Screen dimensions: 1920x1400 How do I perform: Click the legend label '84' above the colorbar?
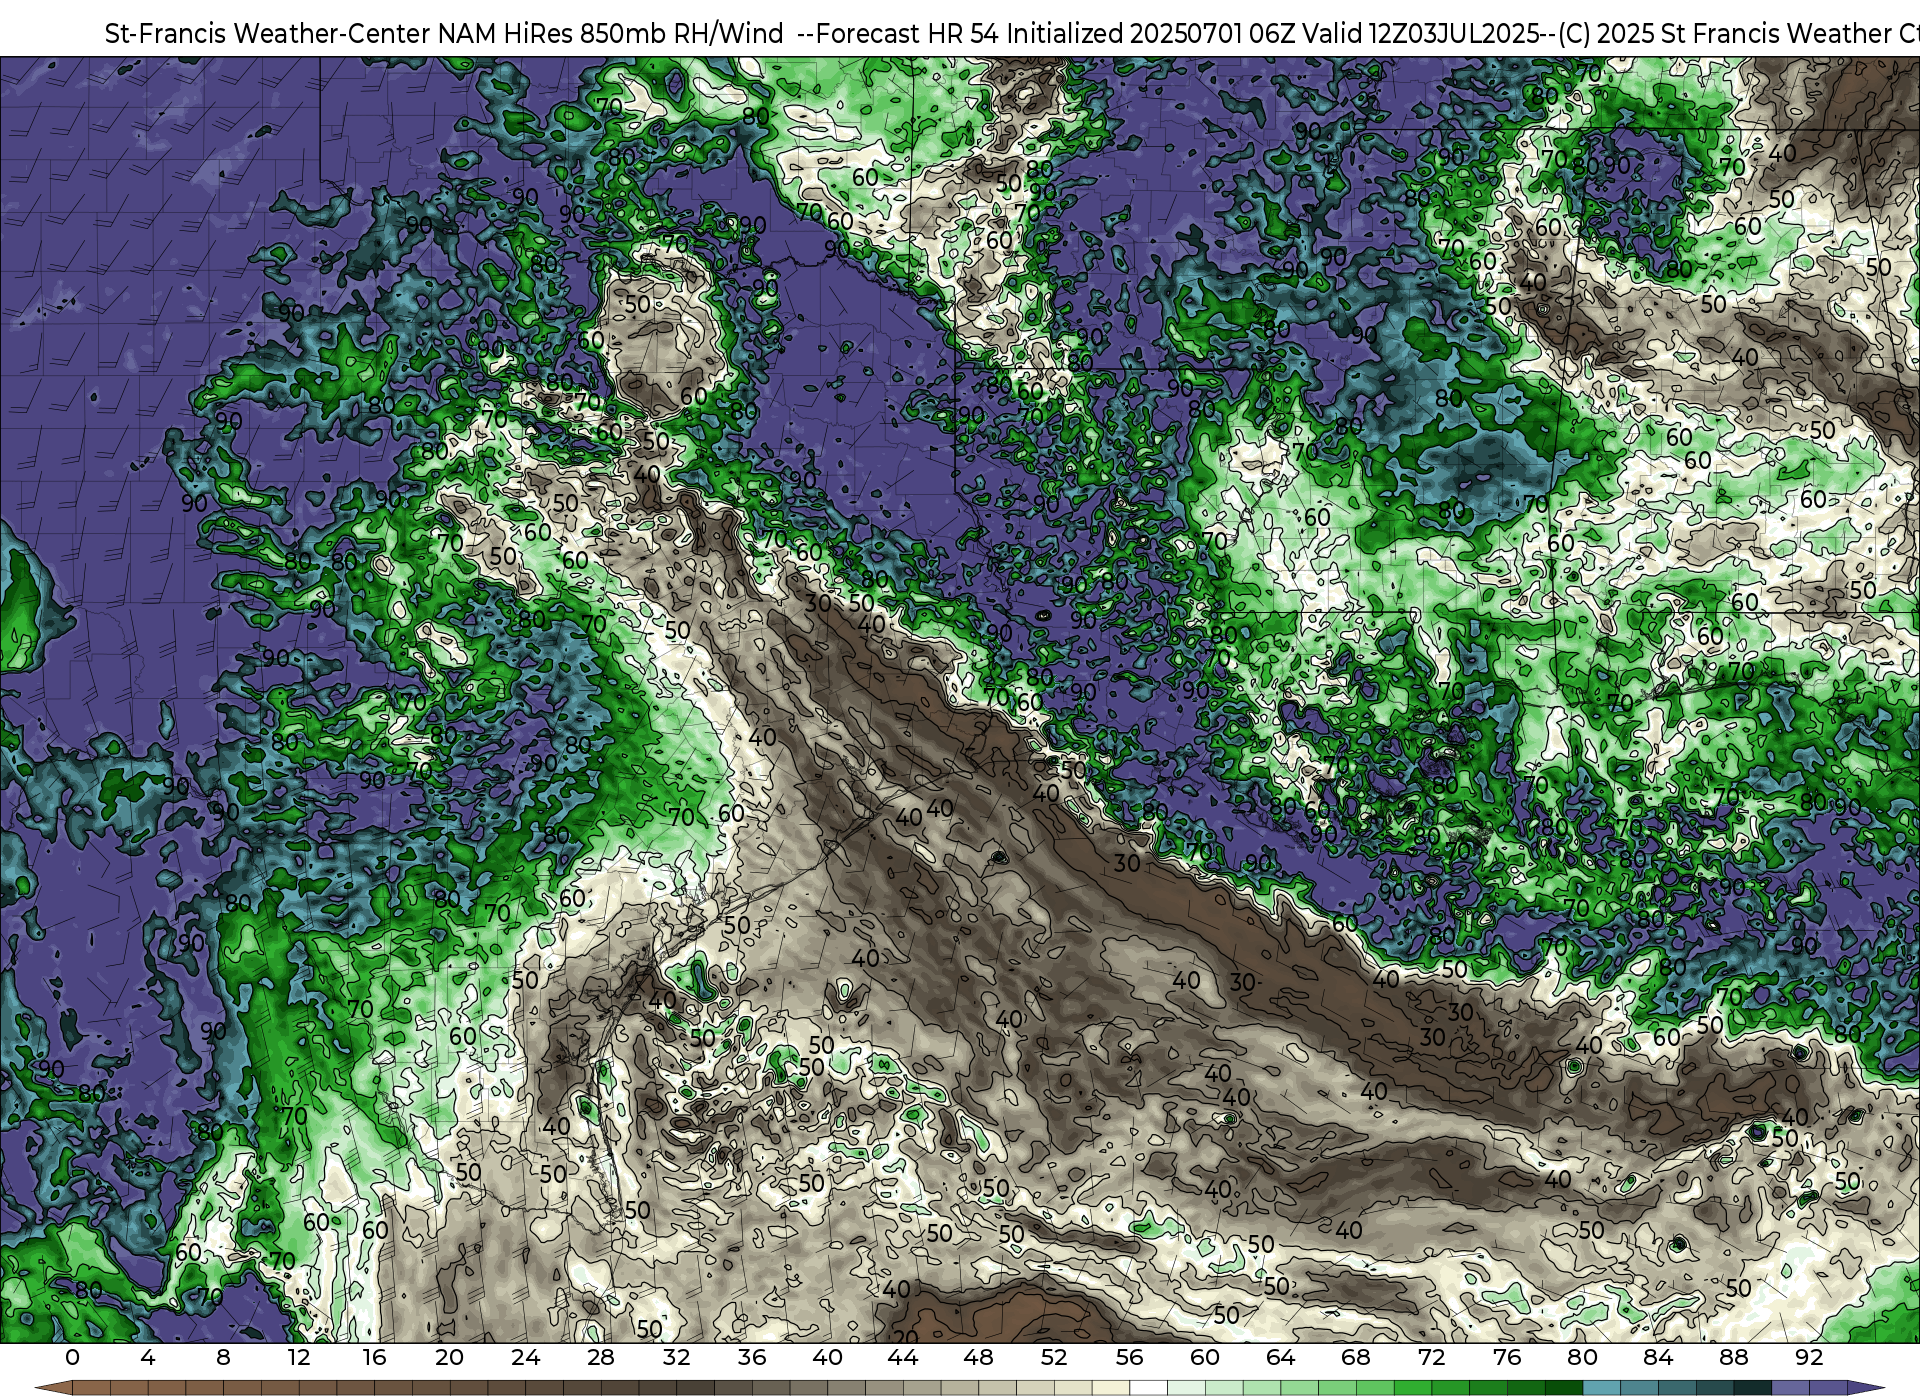pos(1659,1358)
